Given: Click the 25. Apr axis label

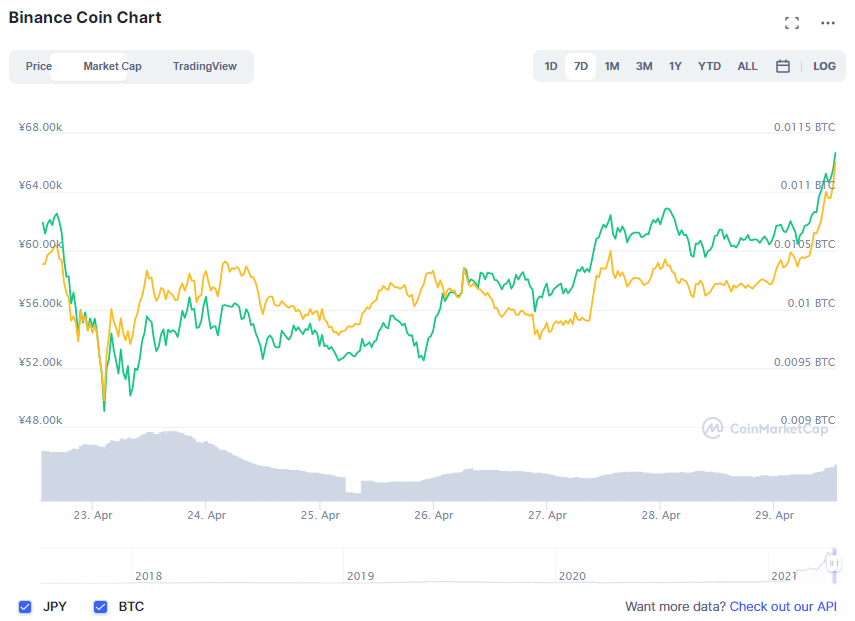Looking at the screenshot, I should [x=320, y=515].
